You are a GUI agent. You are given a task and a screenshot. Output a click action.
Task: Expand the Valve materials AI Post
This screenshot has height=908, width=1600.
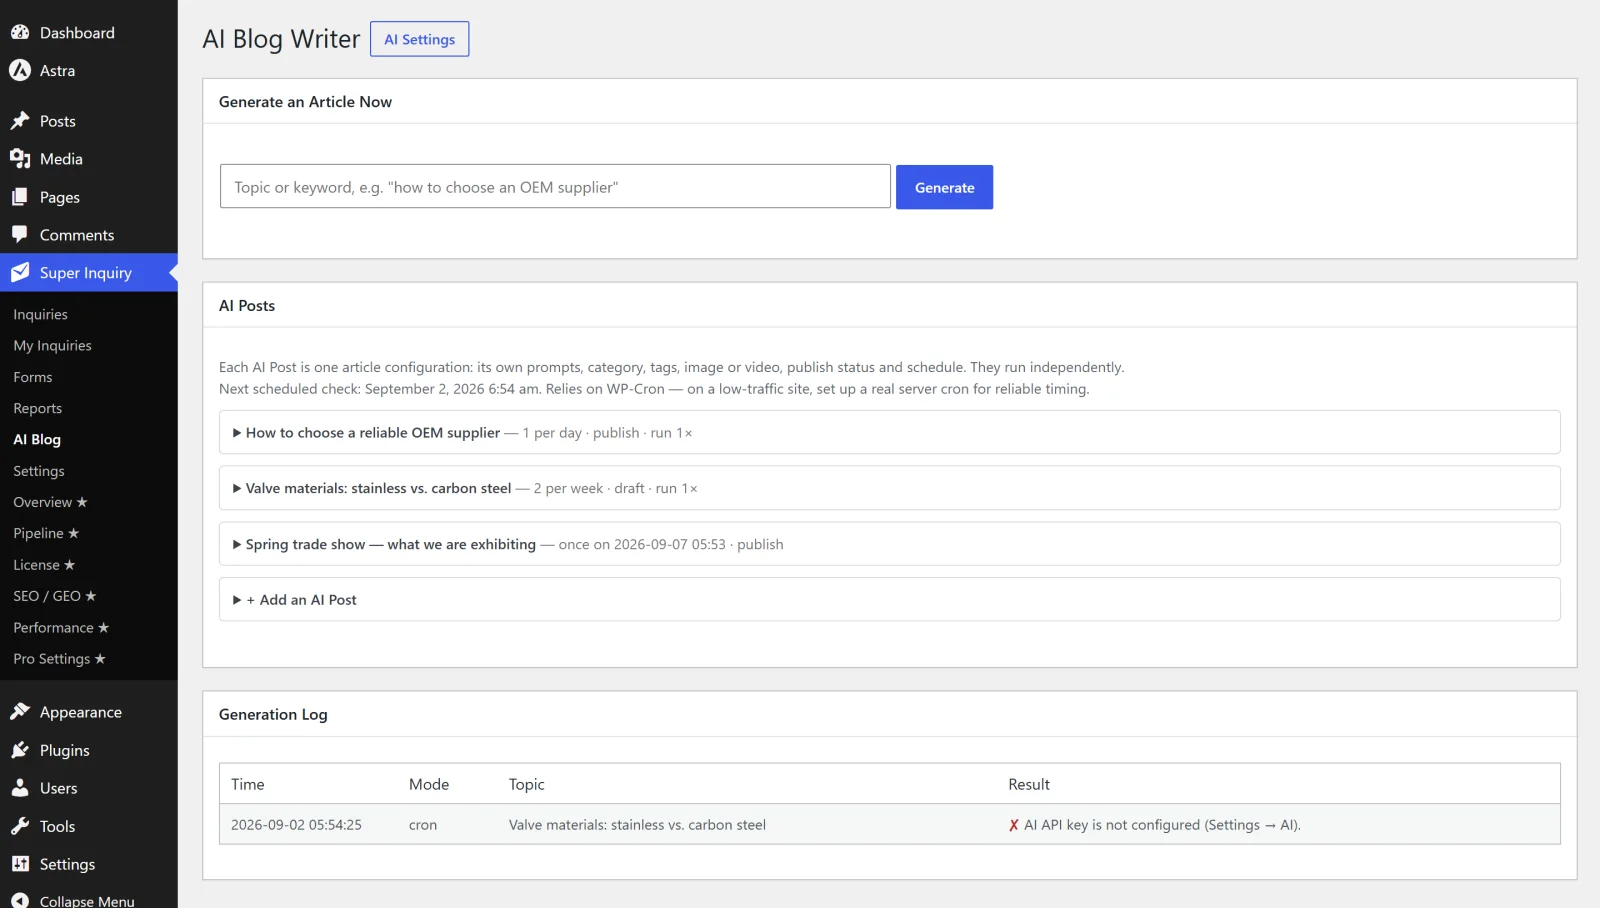pos(889,489)
